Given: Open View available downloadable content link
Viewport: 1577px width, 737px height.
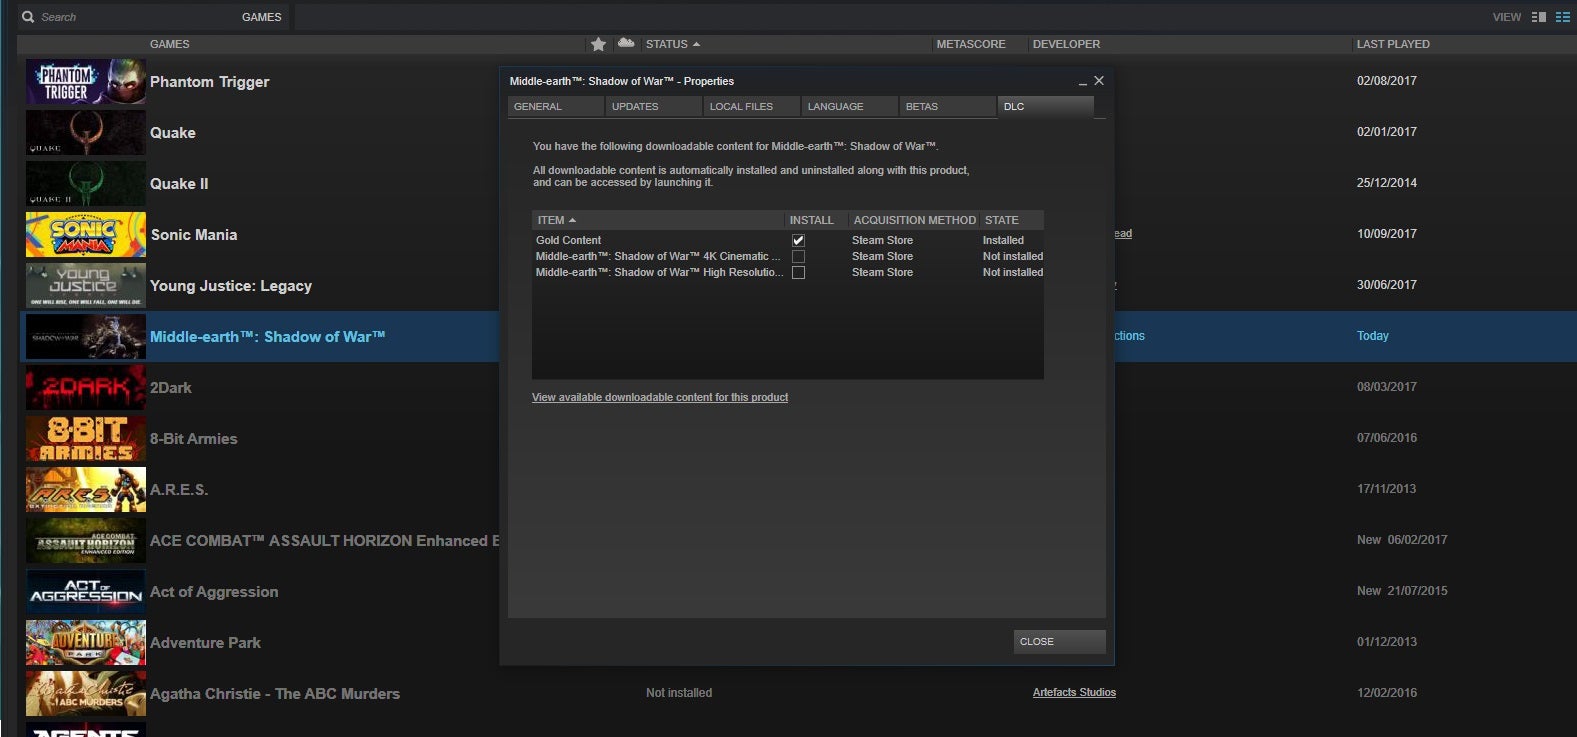Looking at the screenshot, I should click(x=660, y=397).
